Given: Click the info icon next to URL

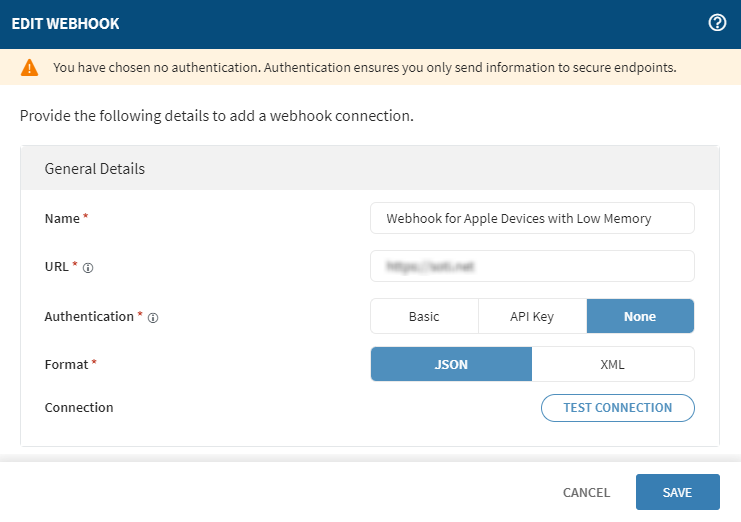Looking at the screenshot, I should click(88, 268).
